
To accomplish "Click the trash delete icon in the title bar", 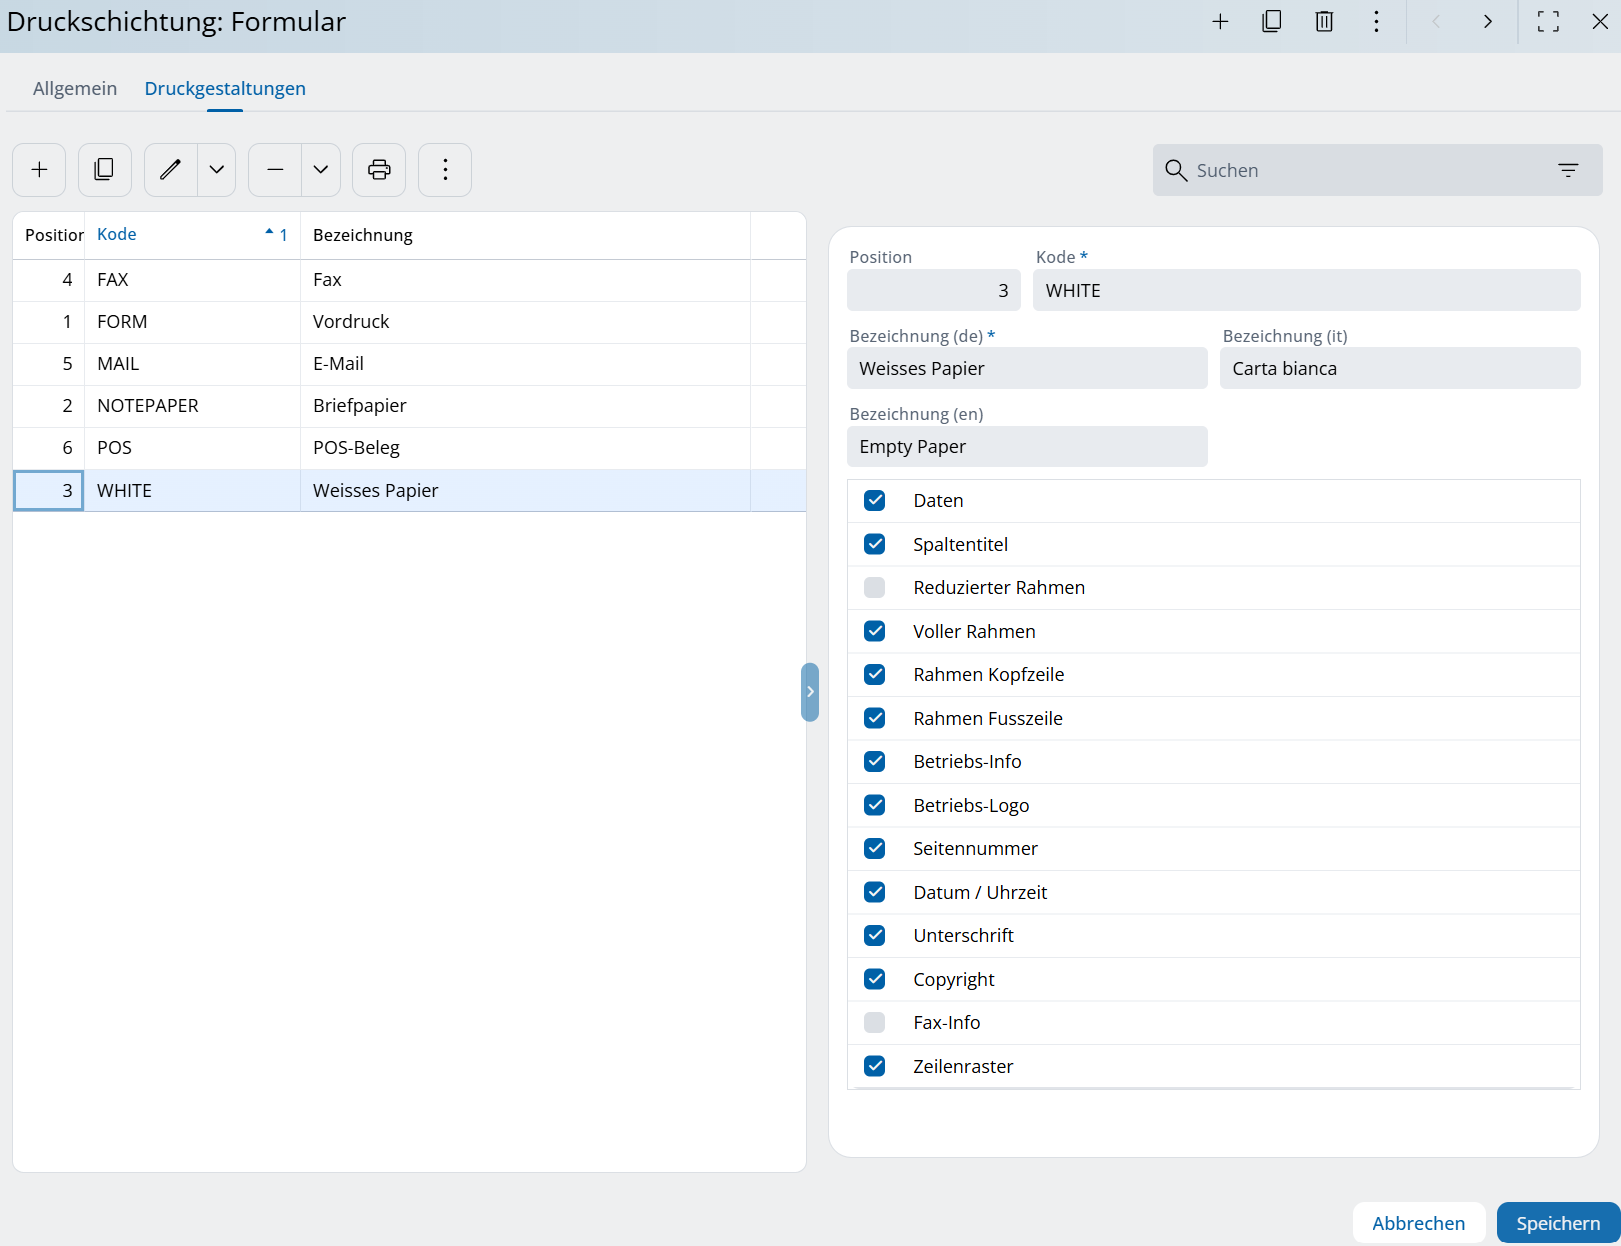I will pos(1324,22).
